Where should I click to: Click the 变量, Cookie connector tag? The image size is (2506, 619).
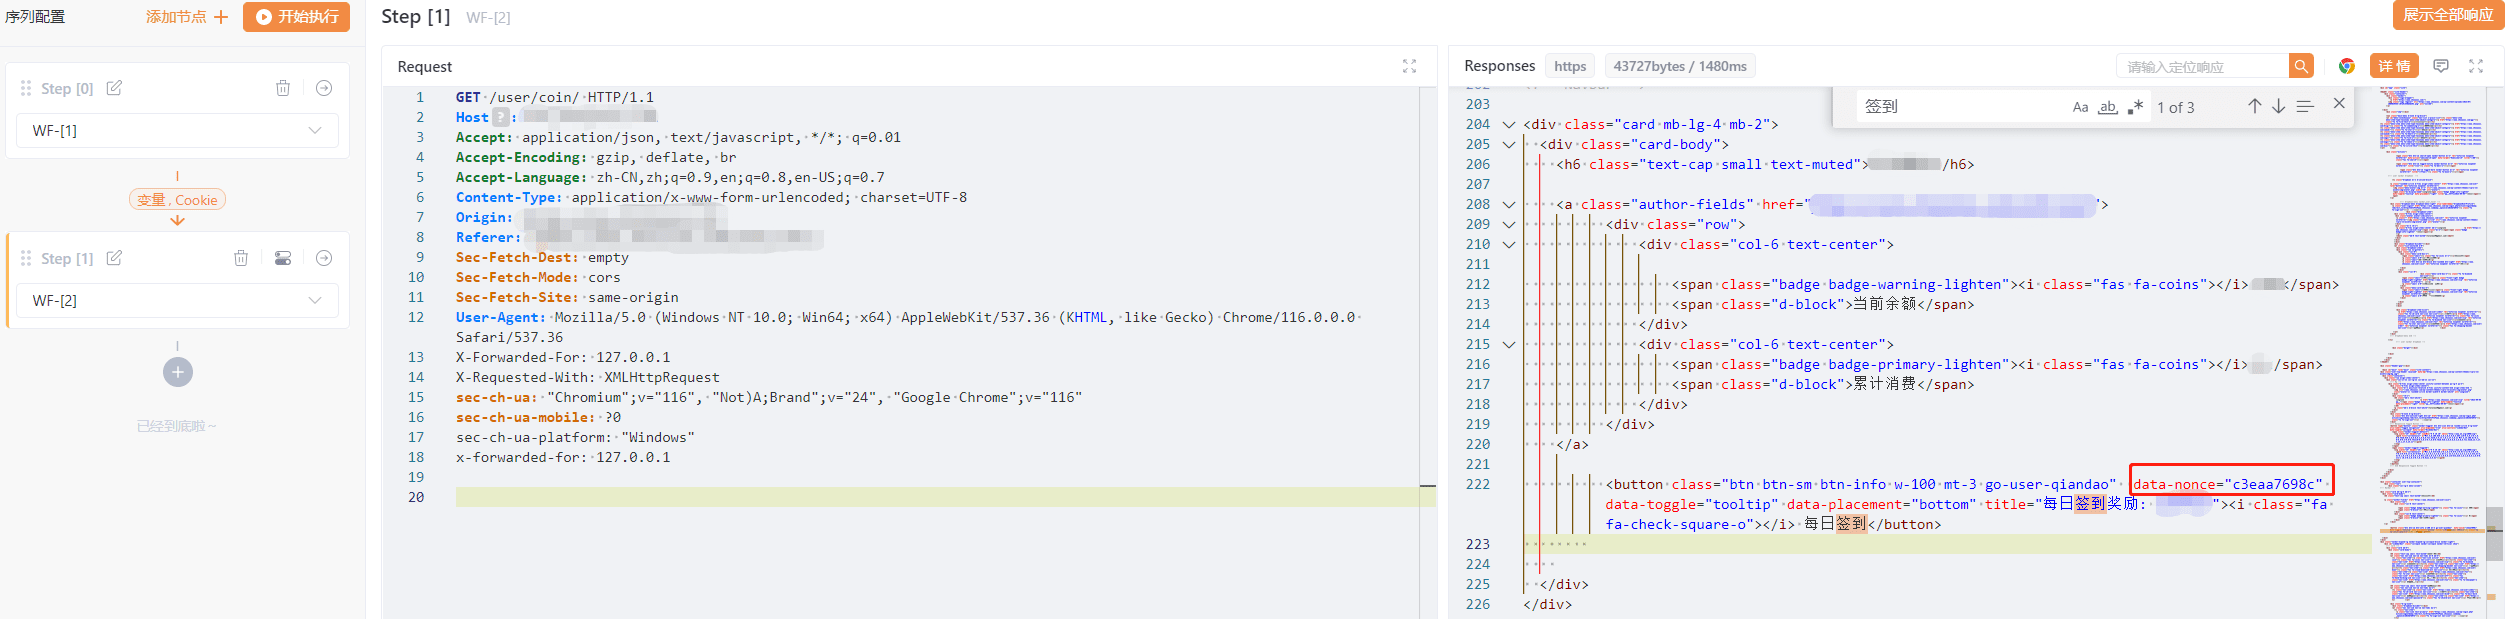pyautogui.click(x=177, y=200)
